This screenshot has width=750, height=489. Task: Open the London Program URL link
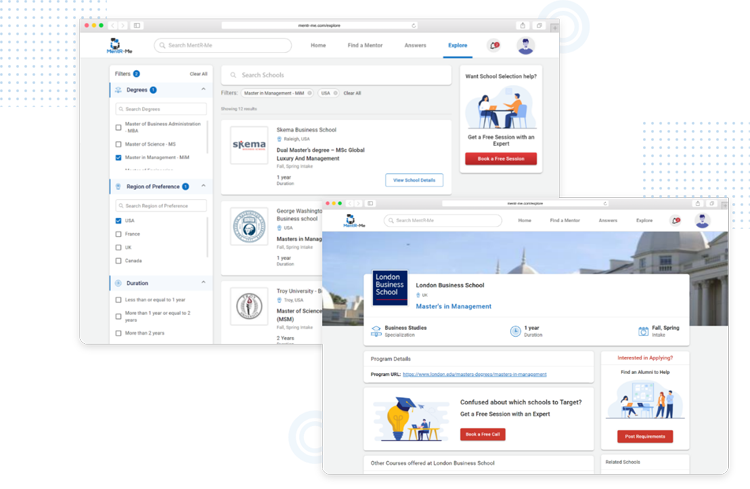click(474, 374)
